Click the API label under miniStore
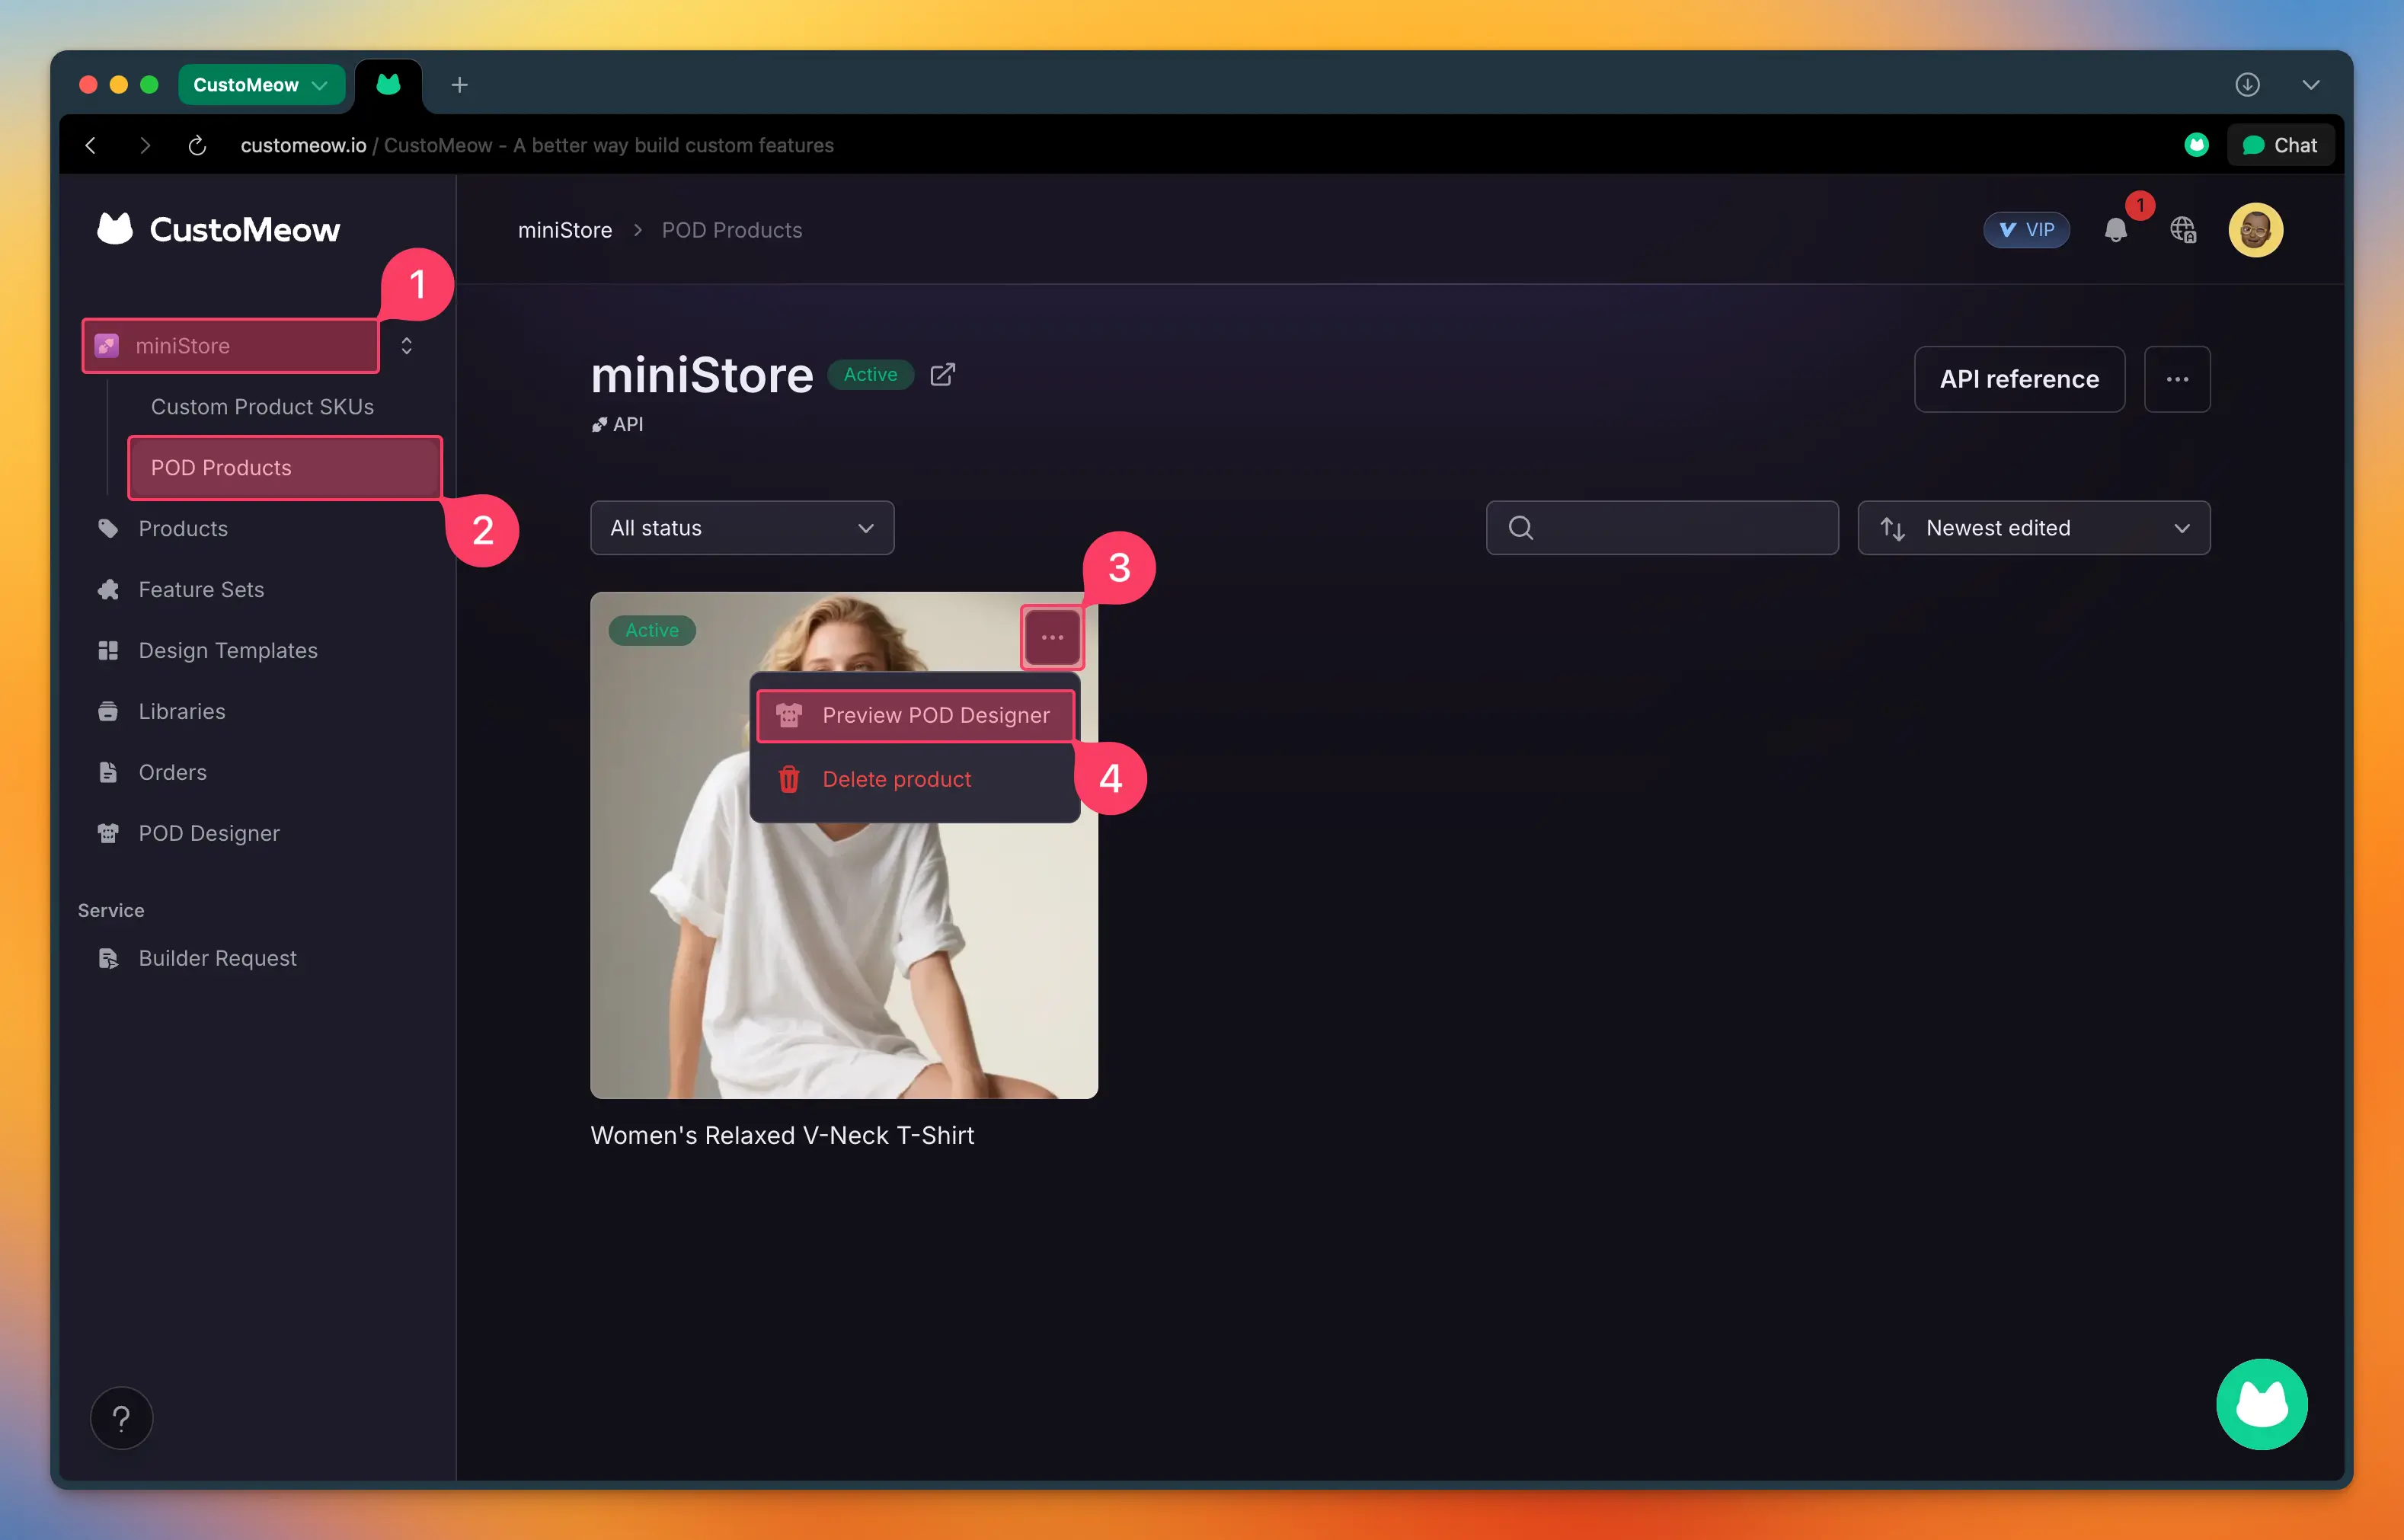 pyautogui.click(x=617, y=424)
